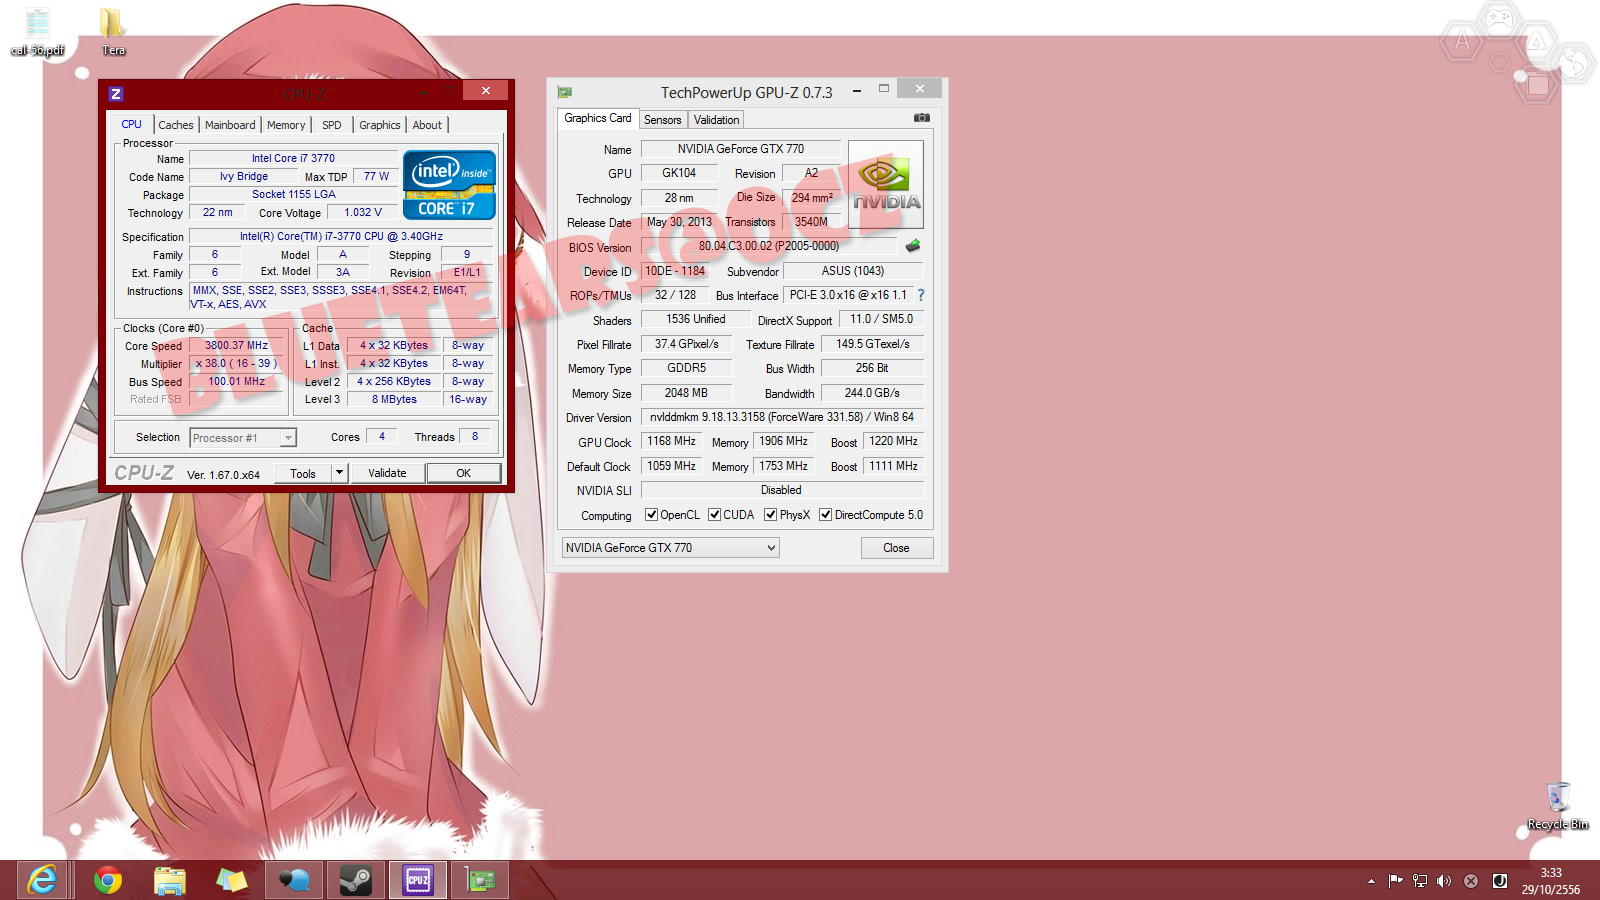Viewport: 1600px width, 900px height.
Task: Click the Validate button in CPU-Z
Action: 387,473
